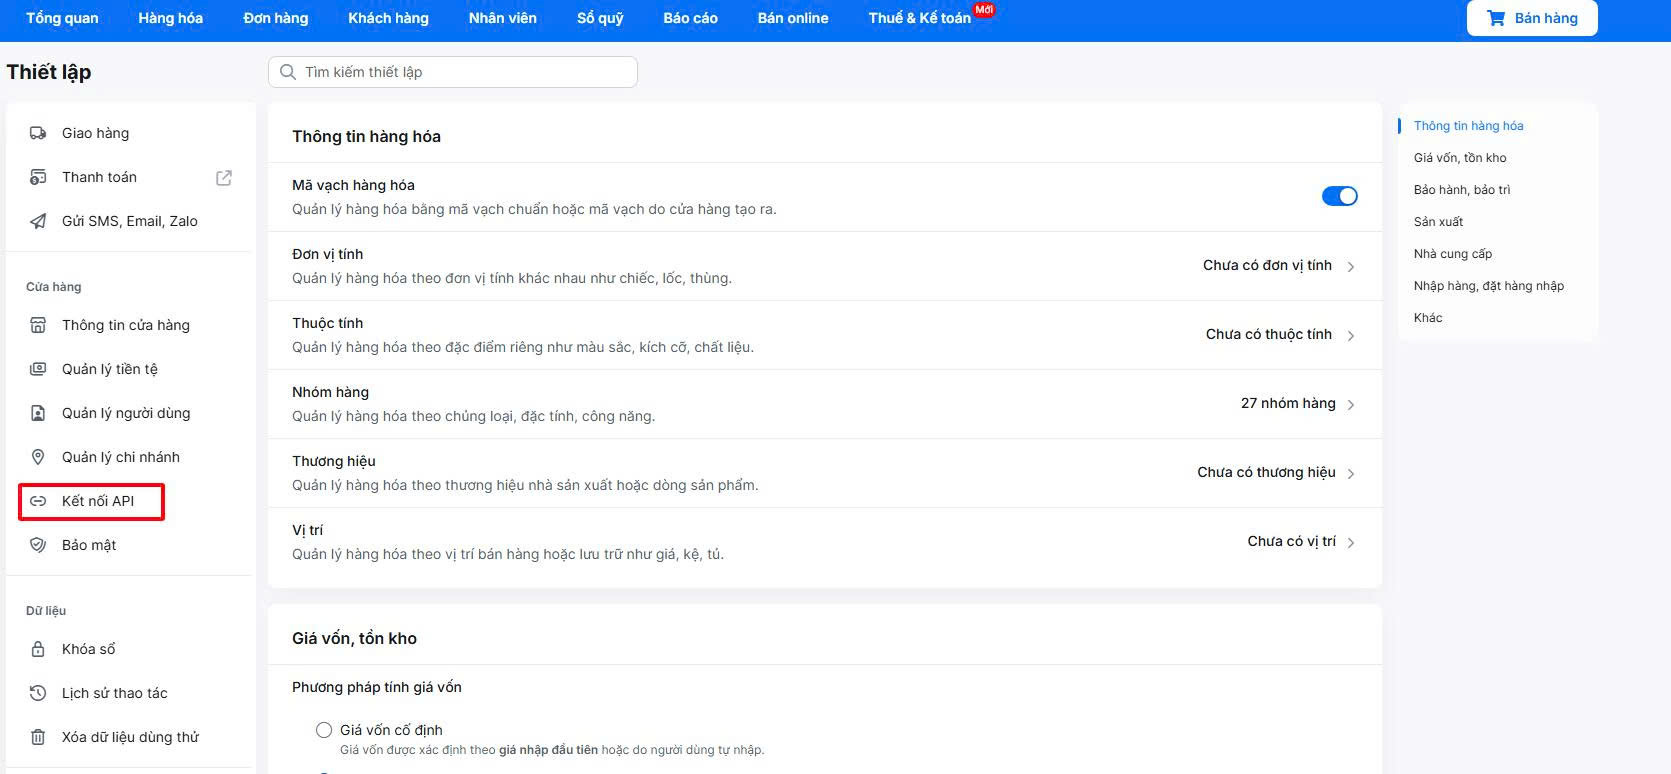Viewport: 1671px width, 774px height.
Task: Expand the Vị trí chevron
Action: [x=1351, y=543]
